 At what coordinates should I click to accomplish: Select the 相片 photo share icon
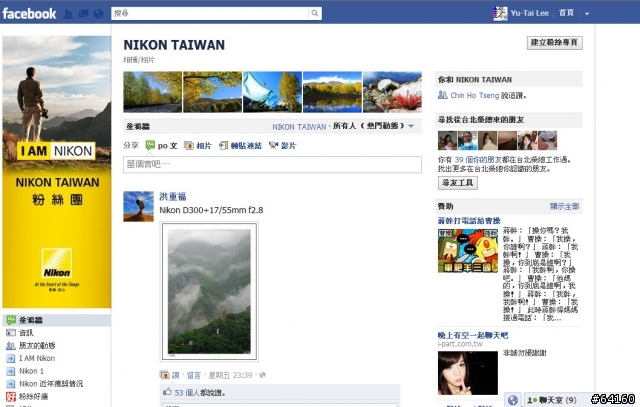pyautogui.click(x=189, y=145)
